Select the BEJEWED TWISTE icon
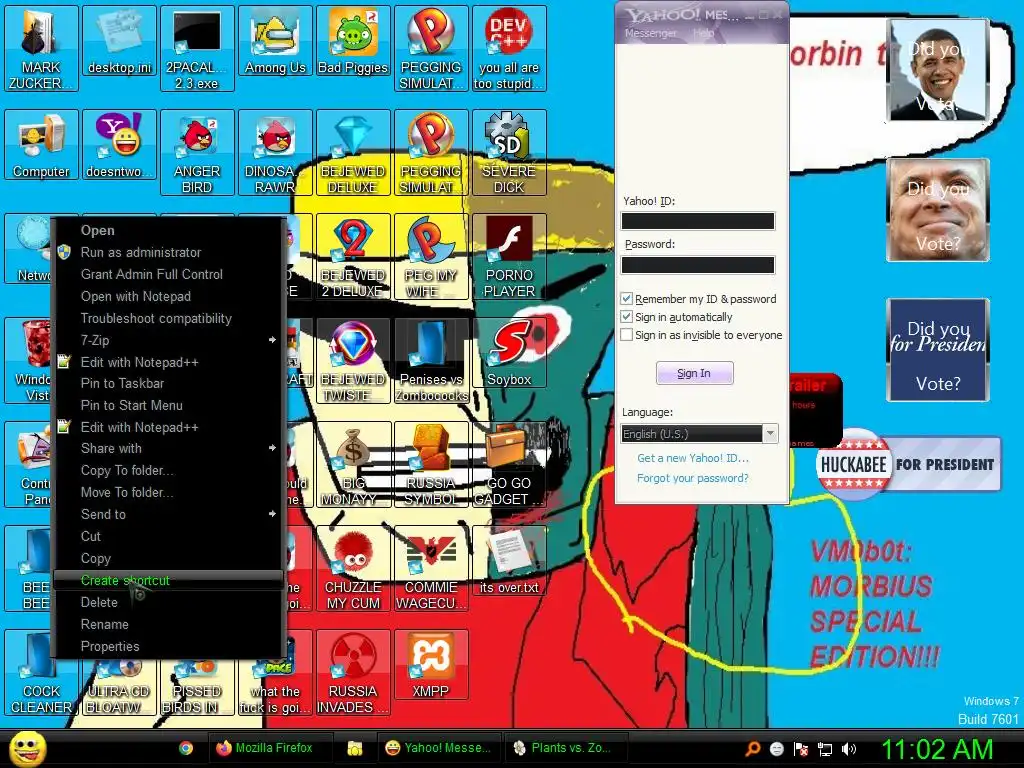 tap(353, 360)
